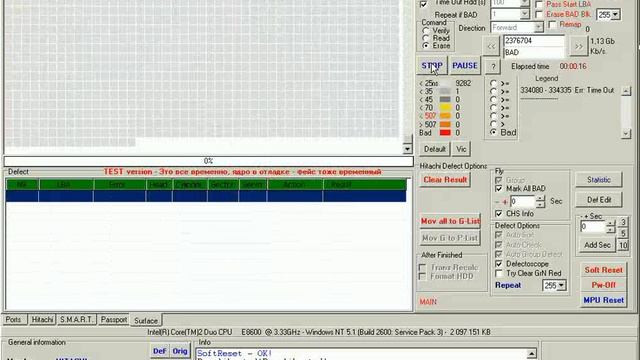The width and height of the screenshot is (640, 360).
Task: Select the Read command radio
Action: tap(426, 38)
